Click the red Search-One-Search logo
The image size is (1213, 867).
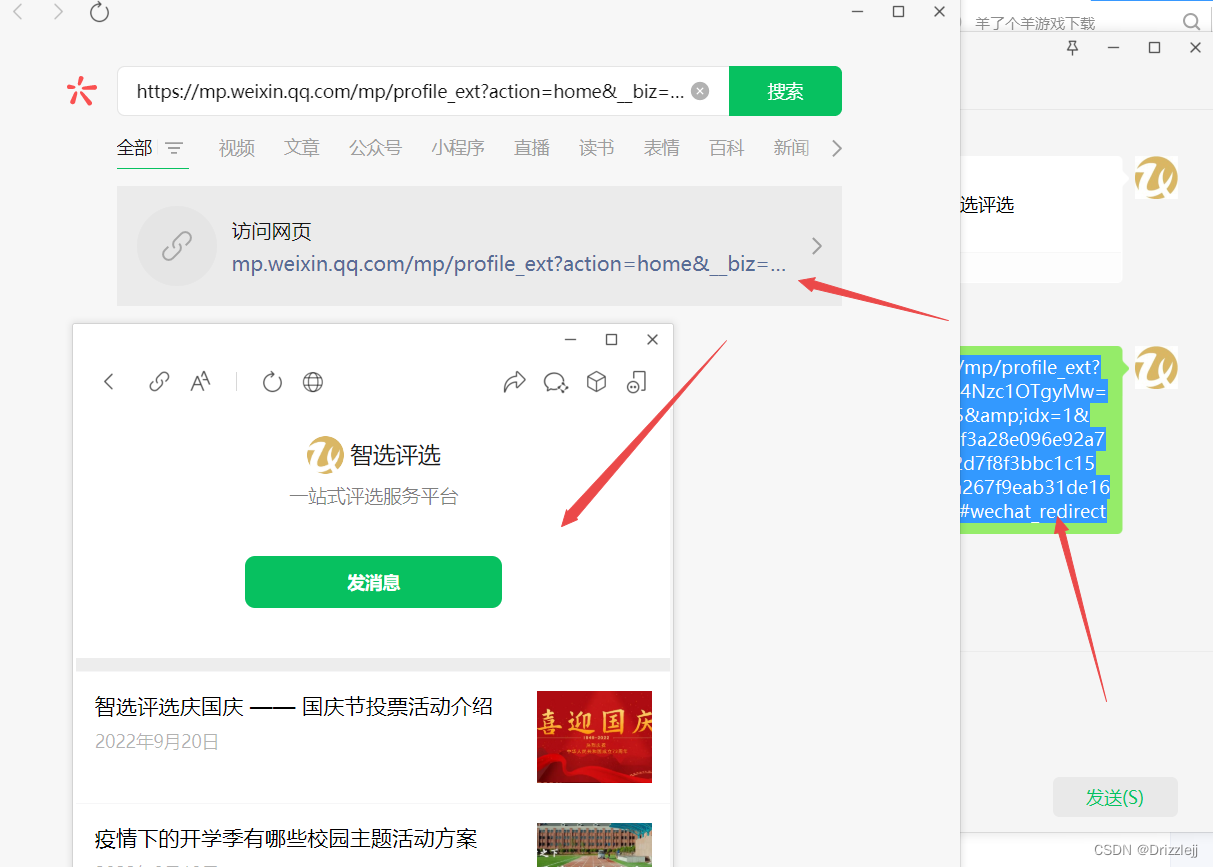click(x=81, y=91)
